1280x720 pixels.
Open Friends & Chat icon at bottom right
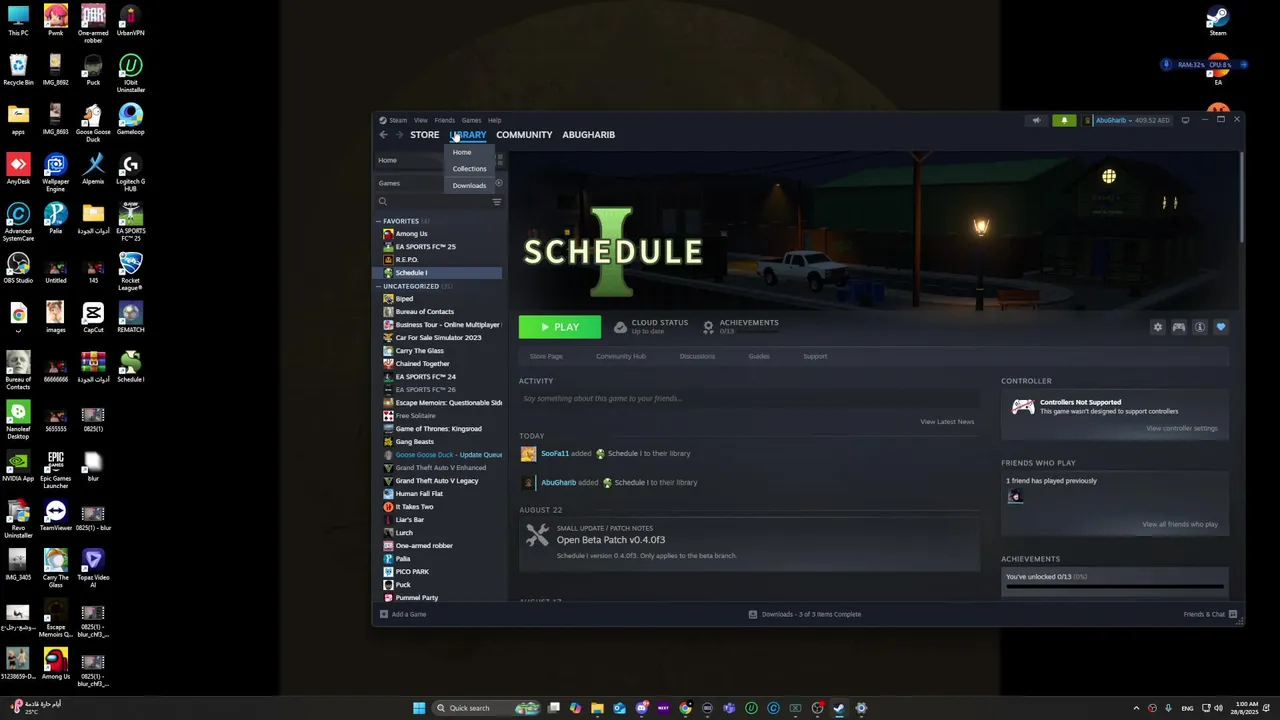click(x=1233, y=614)
